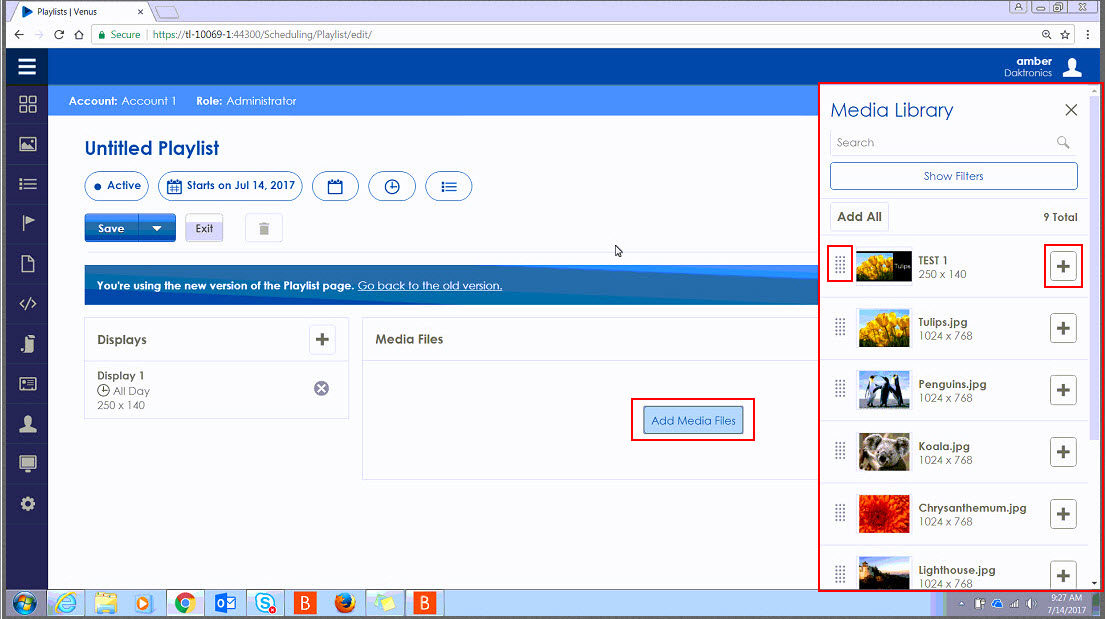The image size is (1106, 619).
Task: Click Add Media Files button
Action: coord(692,419)
